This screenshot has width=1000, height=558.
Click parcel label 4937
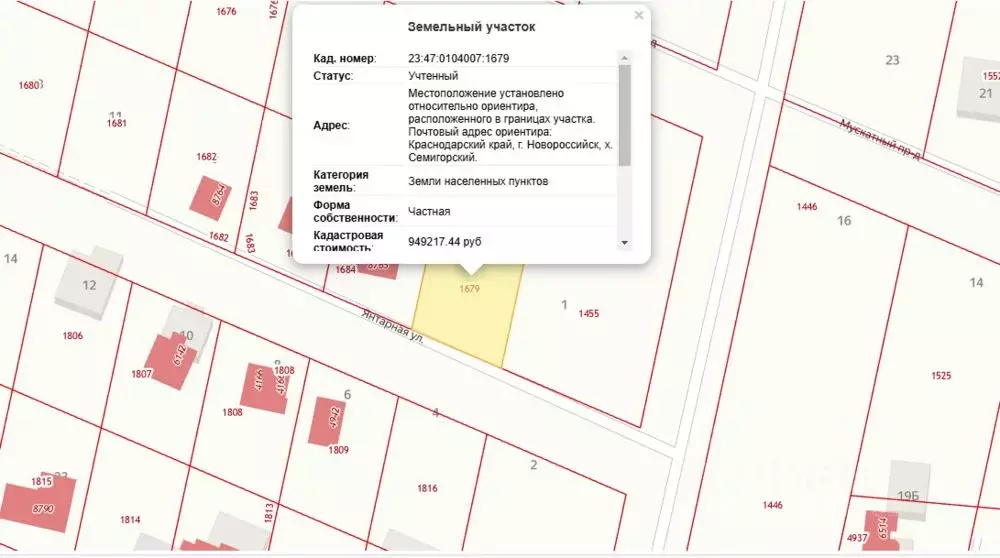(x=857, y=538)
